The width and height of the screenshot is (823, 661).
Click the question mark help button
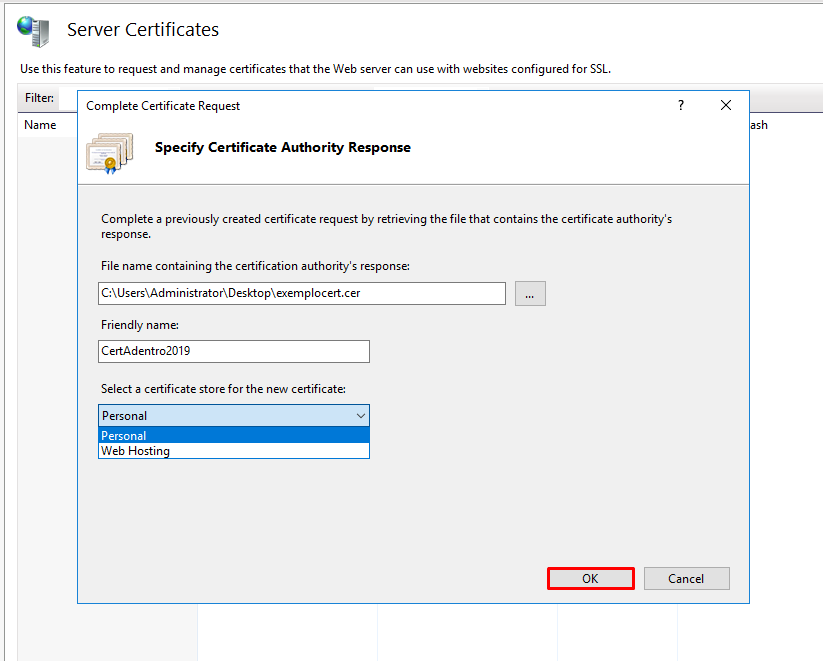pos(681,105)
